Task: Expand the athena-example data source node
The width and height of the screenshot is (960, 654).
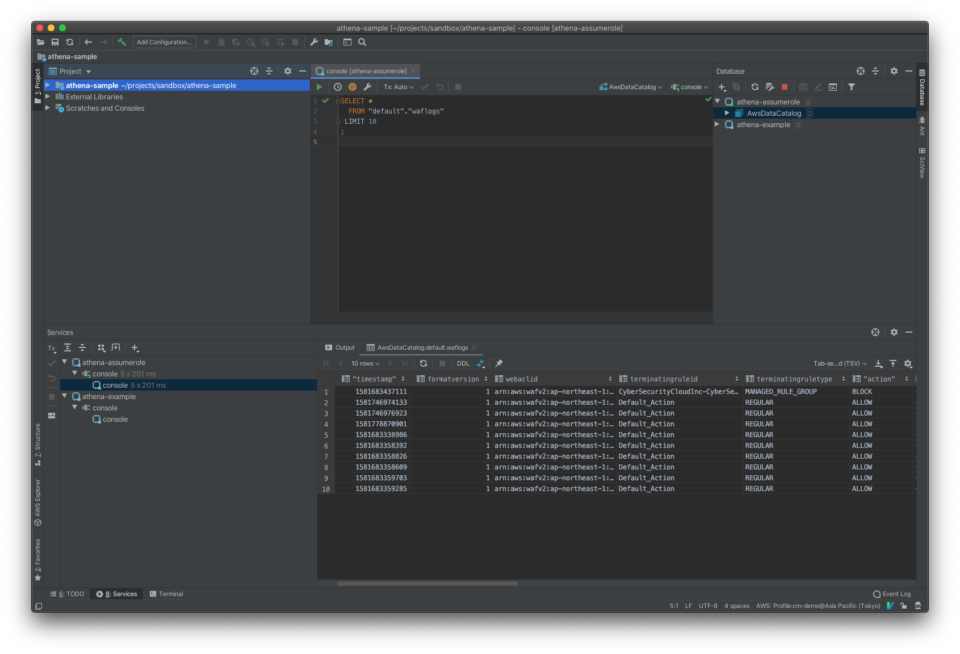Action: tap(718, 124)
